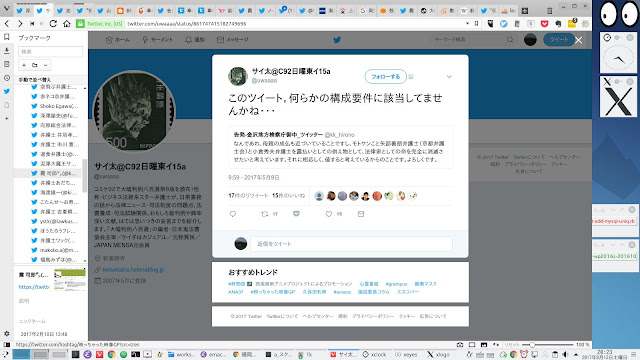Open quoted tweet from @kk_hirono
Screen dimensions: 640x360
tap(340, 147)
